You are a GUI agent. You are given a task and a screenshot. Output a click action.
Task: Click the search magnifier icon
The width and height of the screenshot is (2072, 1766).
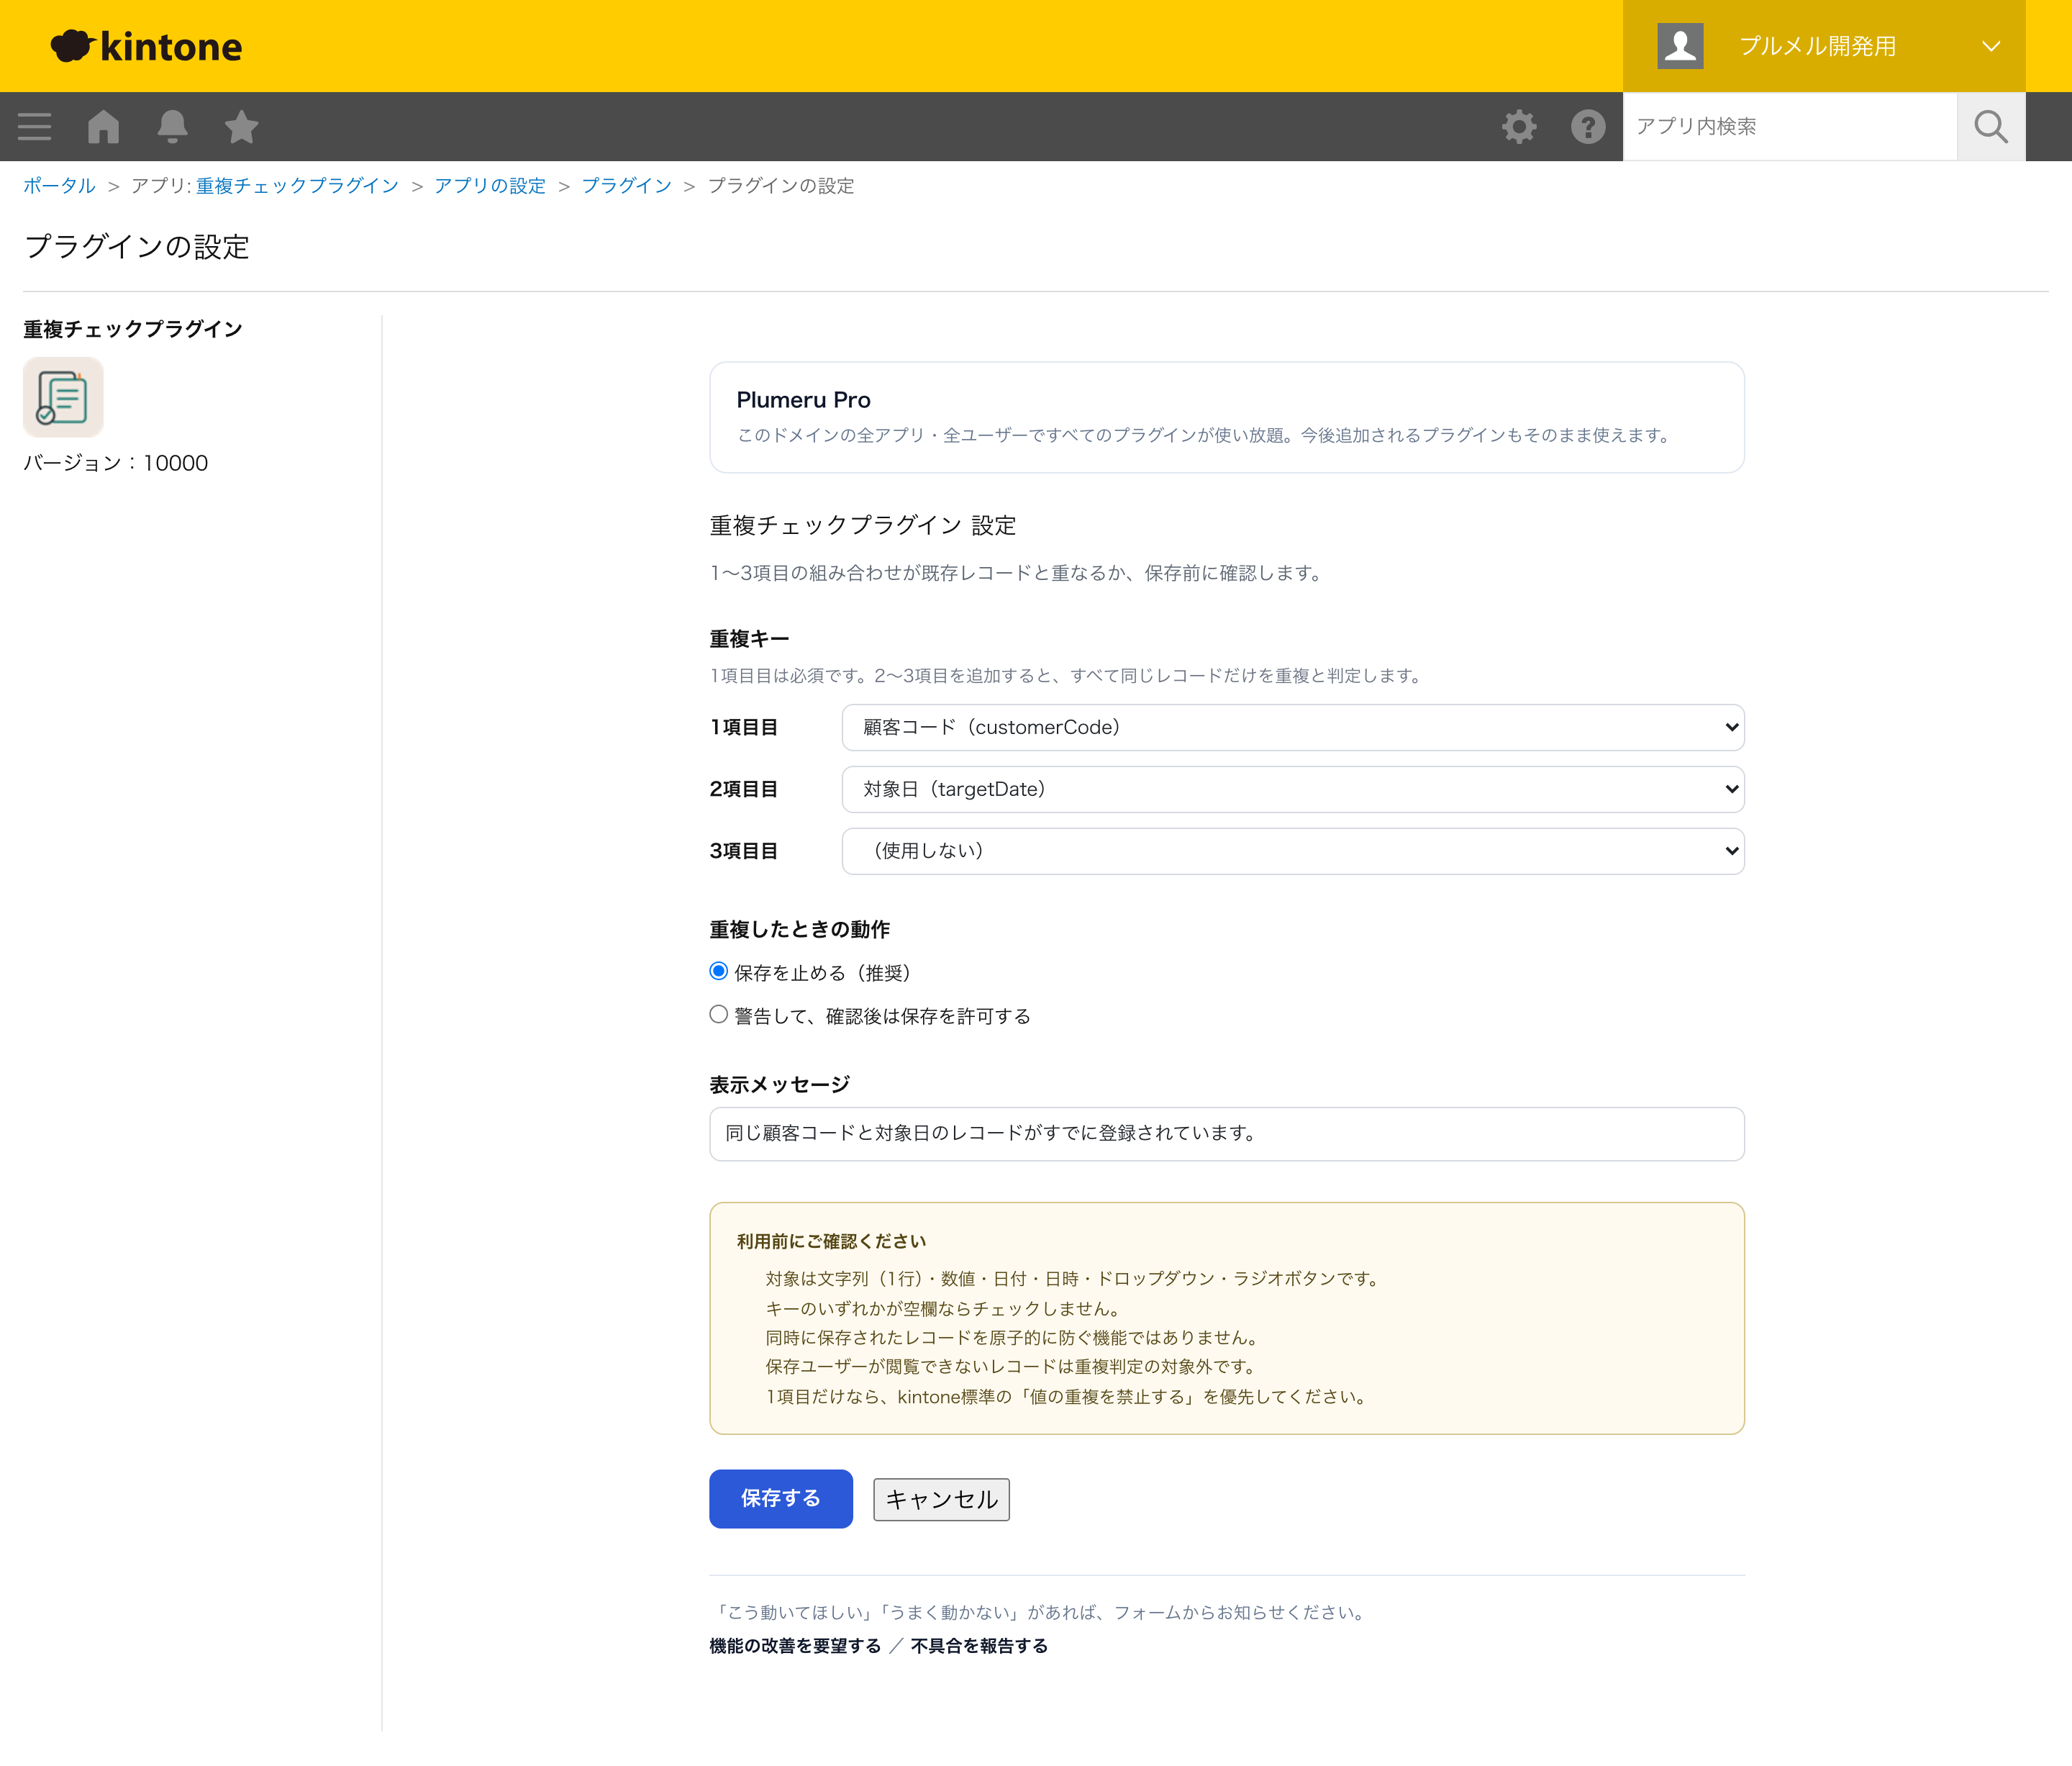click(1991, 127)
